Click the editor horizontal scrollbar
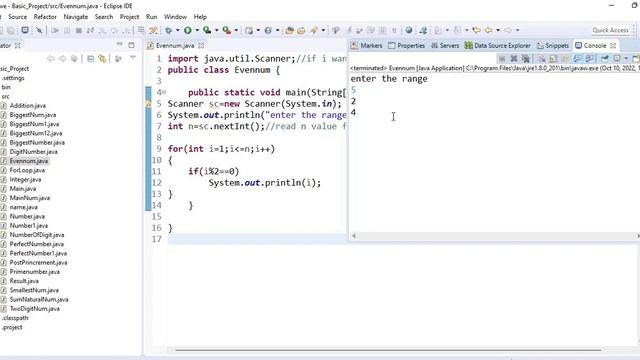 click(388, 350)
